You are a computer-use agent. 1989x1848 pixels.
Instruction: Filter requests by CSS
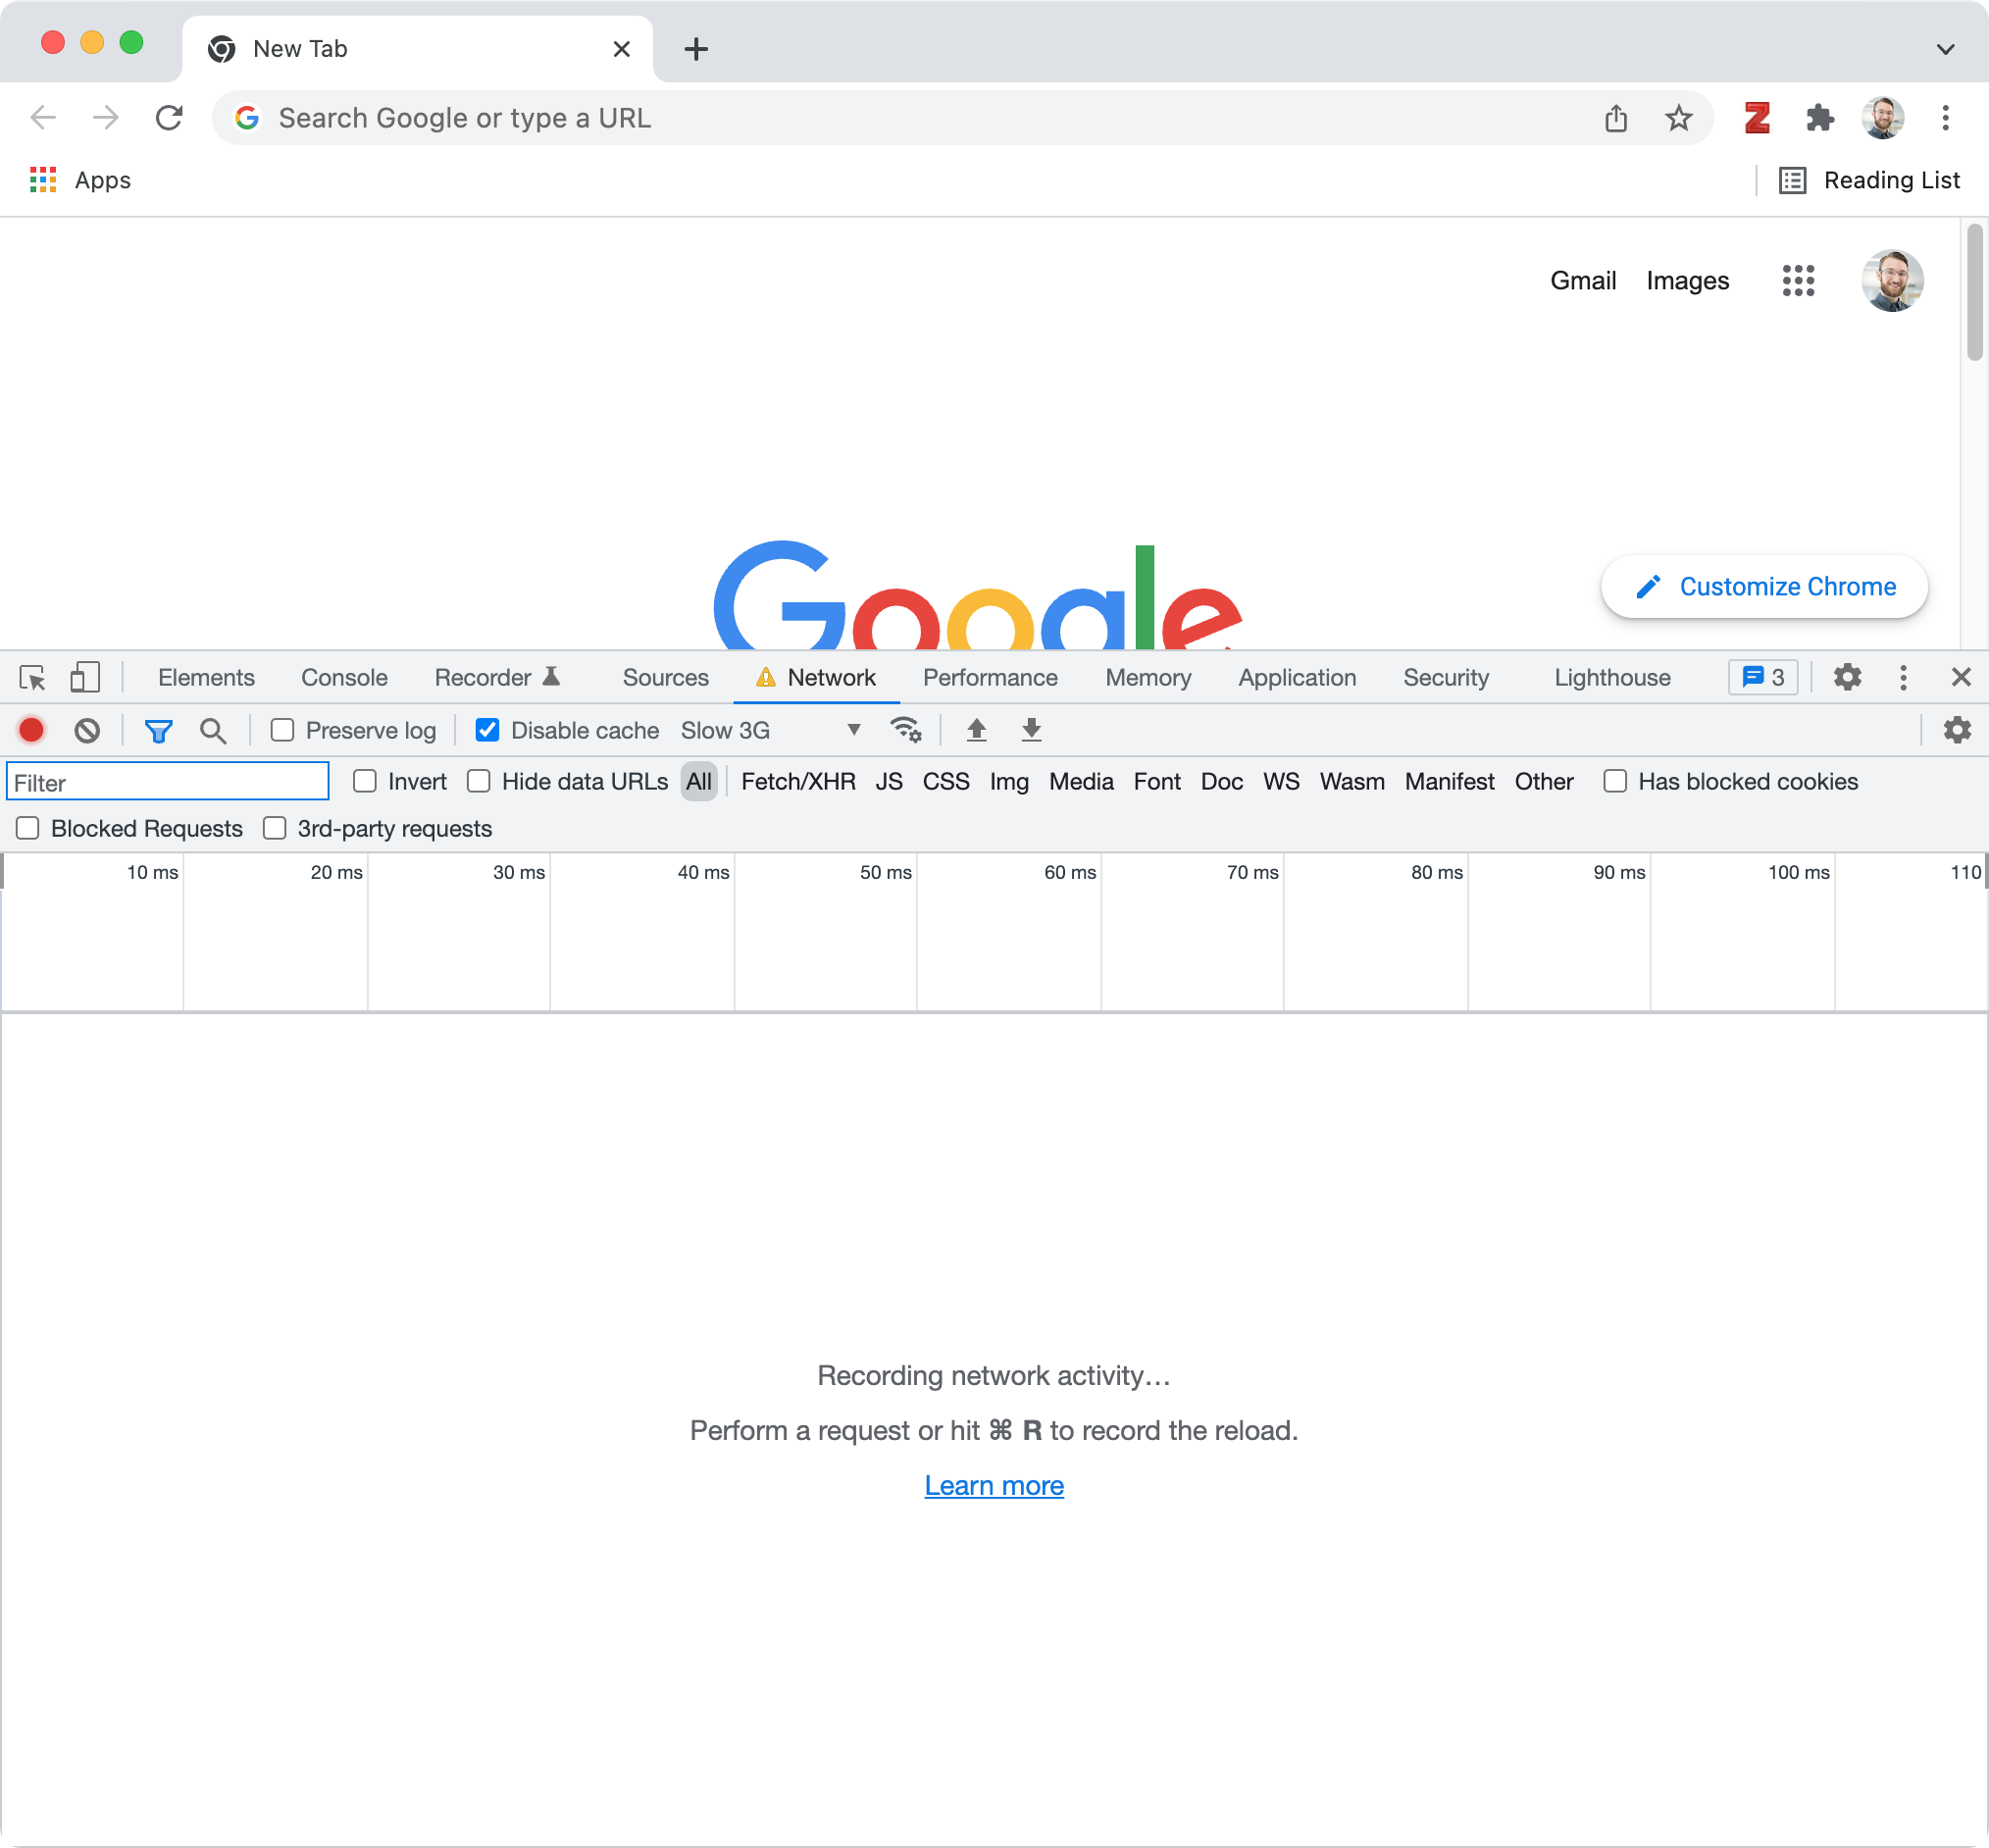(945, 782)
